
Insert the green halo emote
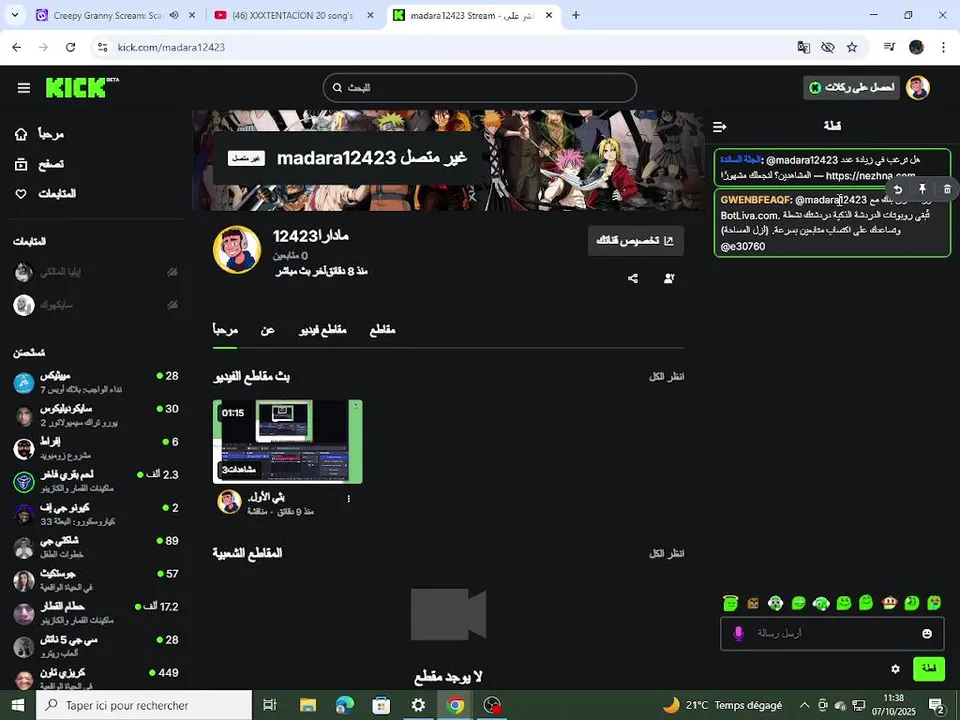click(x=730, y=603)
